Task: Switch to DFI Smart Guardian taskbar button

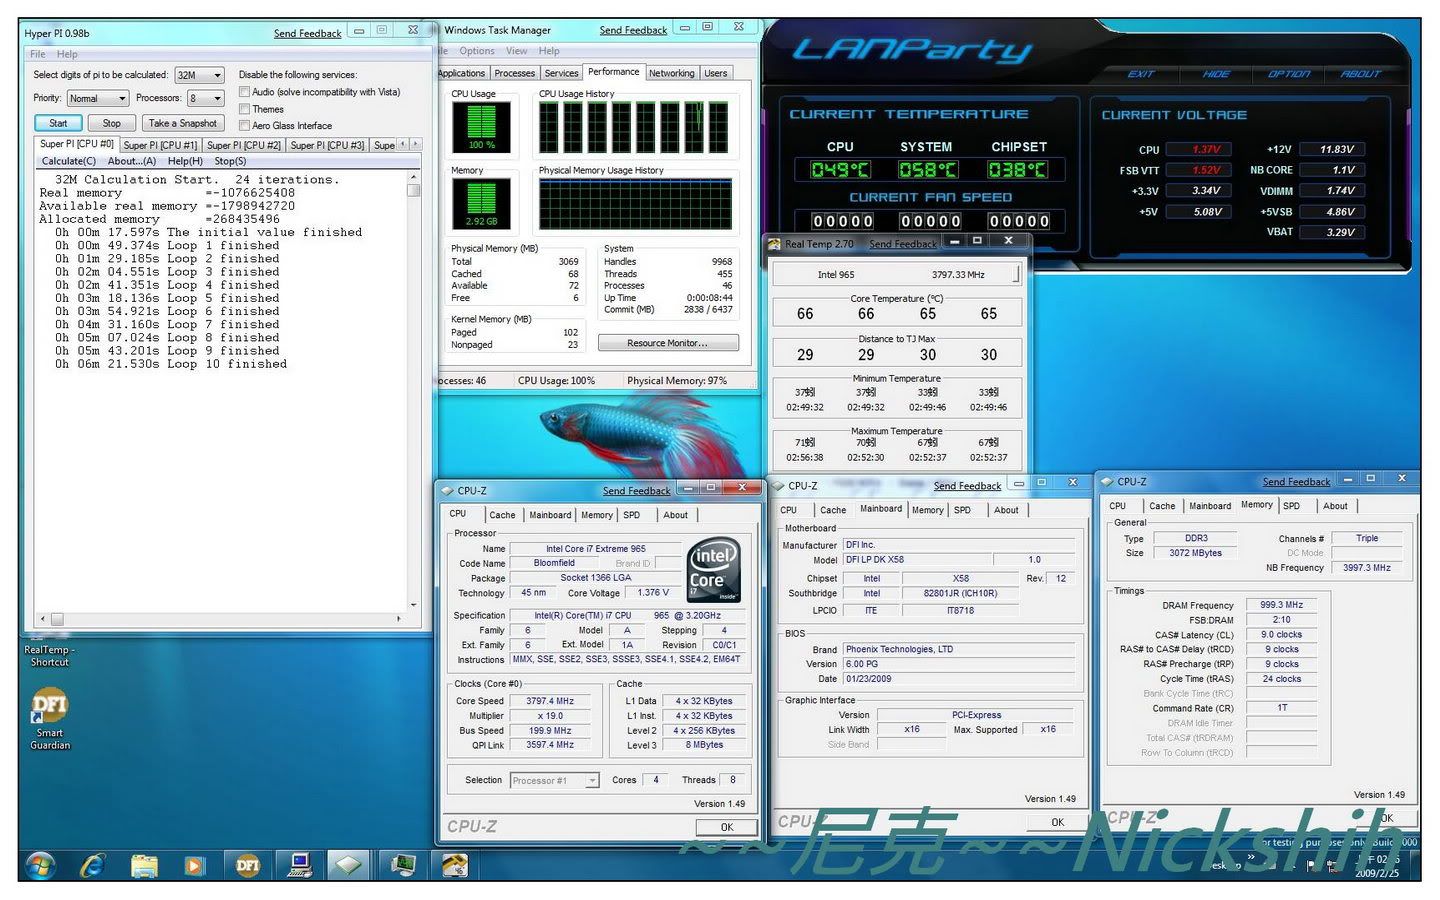Action: tap(247, 865)
